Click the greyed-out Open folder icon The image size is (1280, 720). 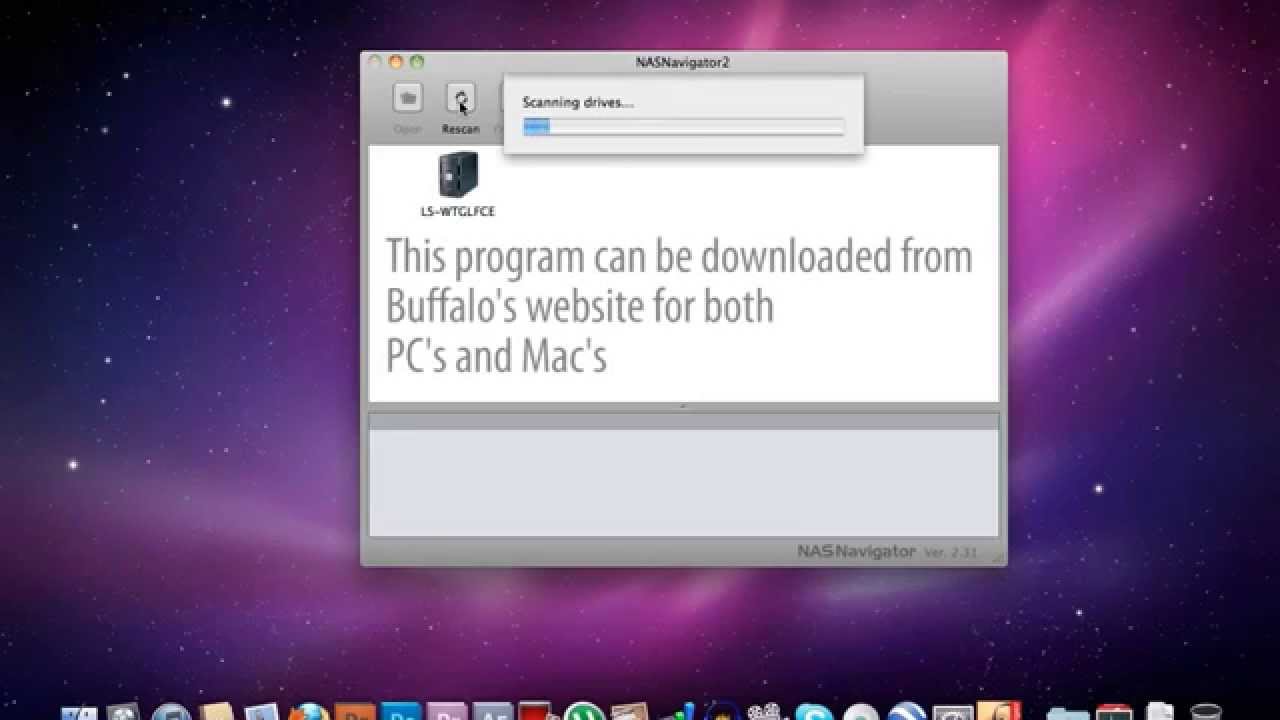tap(407, 98)
